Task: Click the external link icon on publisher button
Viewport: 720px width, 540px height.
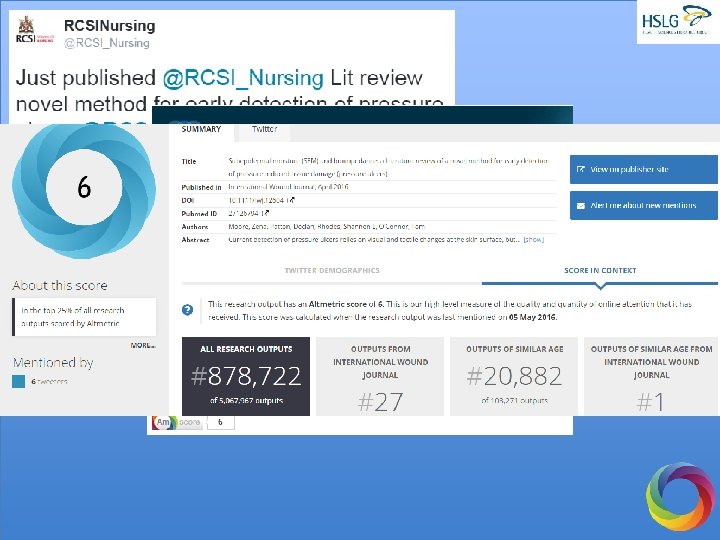Action: point(581,169)
